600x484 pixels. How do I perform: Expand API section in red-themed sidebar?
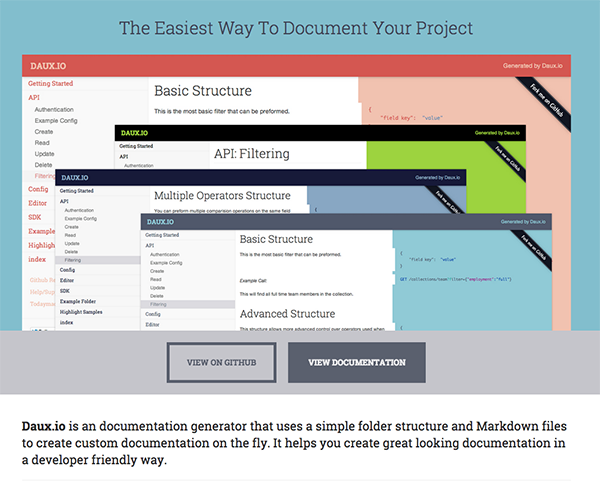click(34, 98)
